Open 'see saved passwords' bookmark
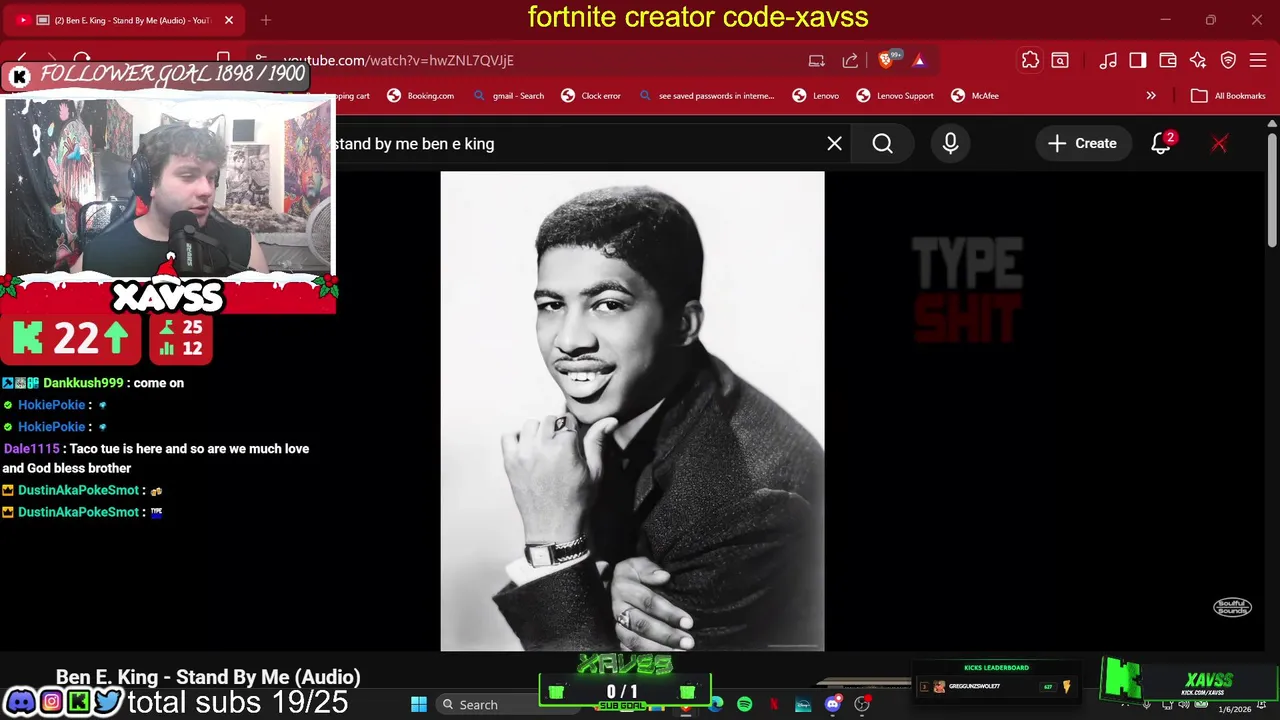Screen dimensions: 1280x720 (706, 96)
